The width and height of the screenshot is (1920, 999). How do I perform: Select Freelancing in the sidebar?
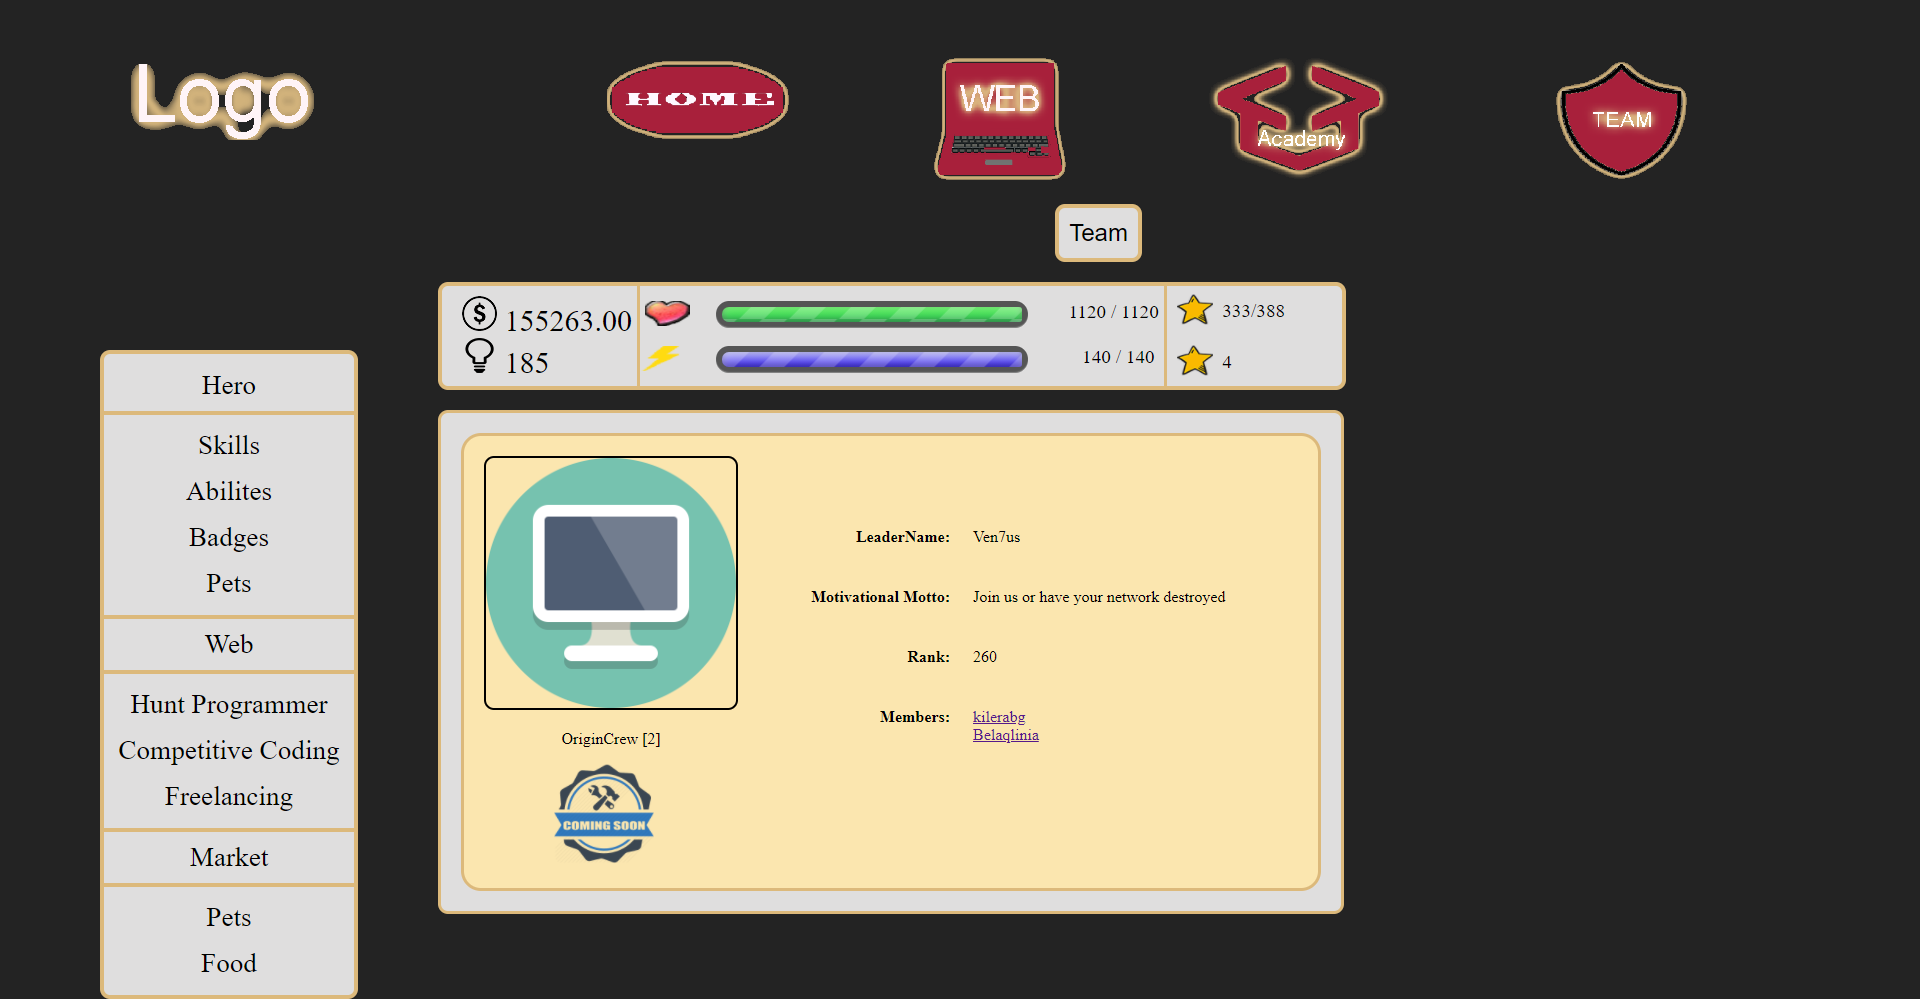click(229, 796)
